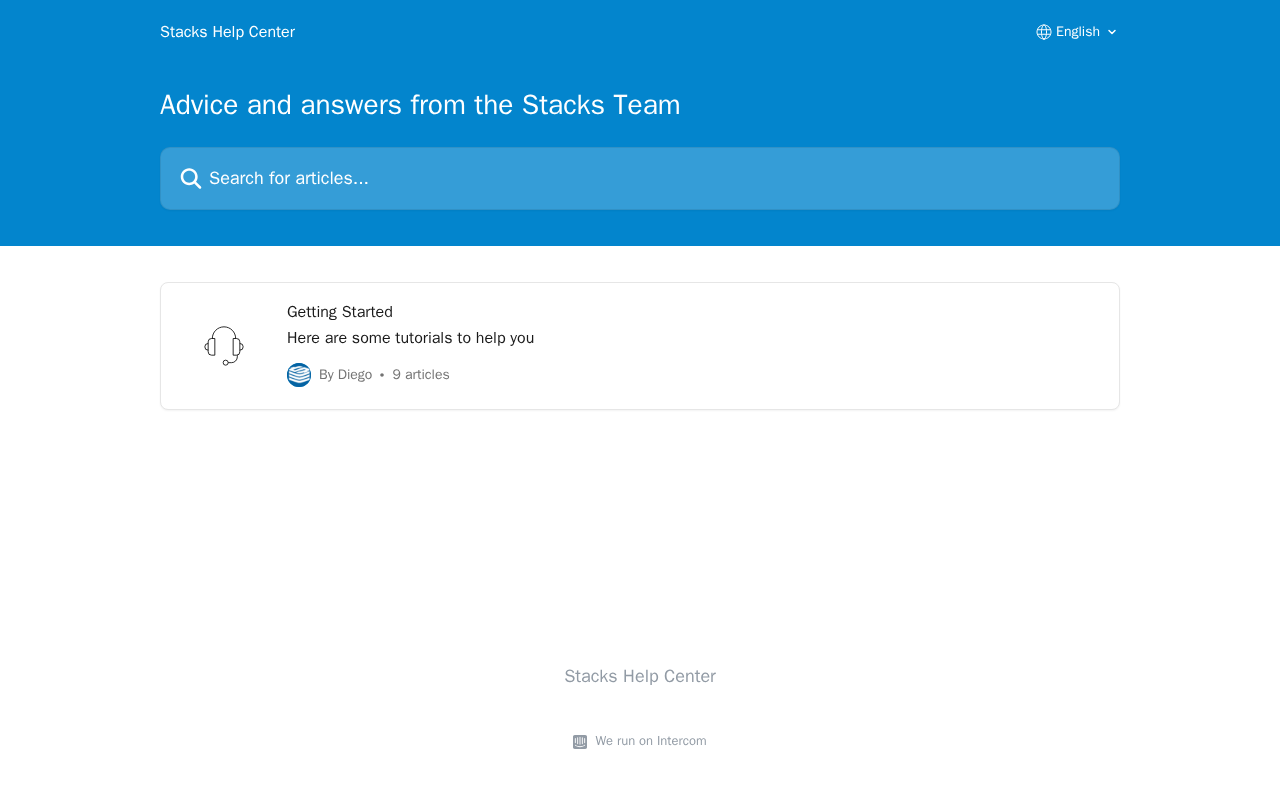Open the English language dropdown
This screenshot has width=1280, height=800.
(x=1077, y=32)
